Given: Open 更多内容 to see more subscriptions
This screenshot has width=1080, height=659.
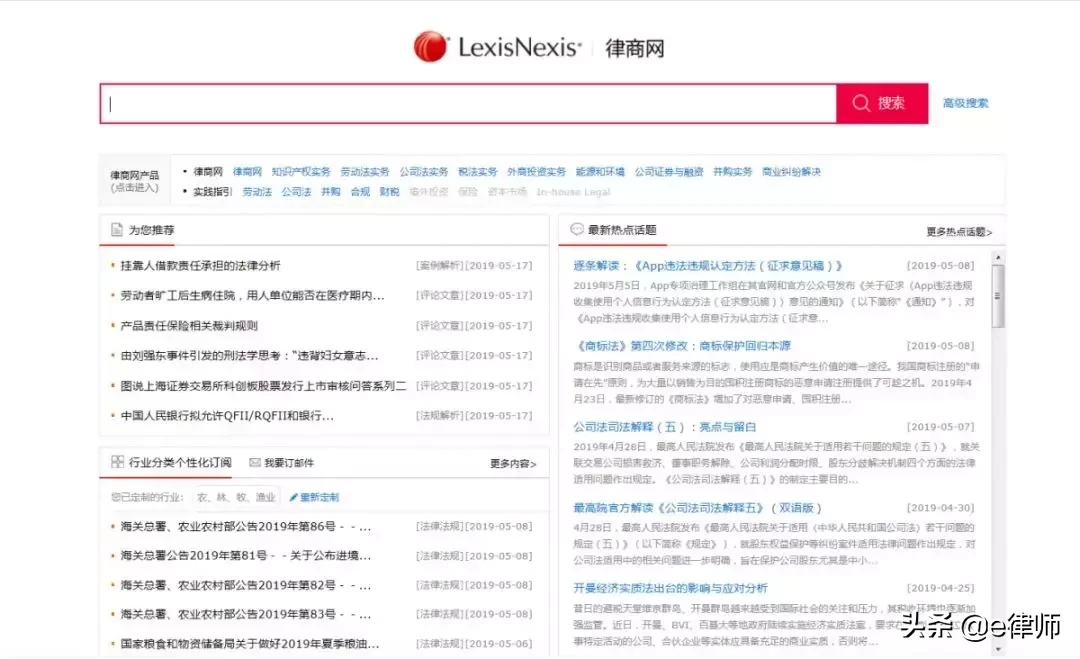Looking at the screenshot, I should pos(512,462).
